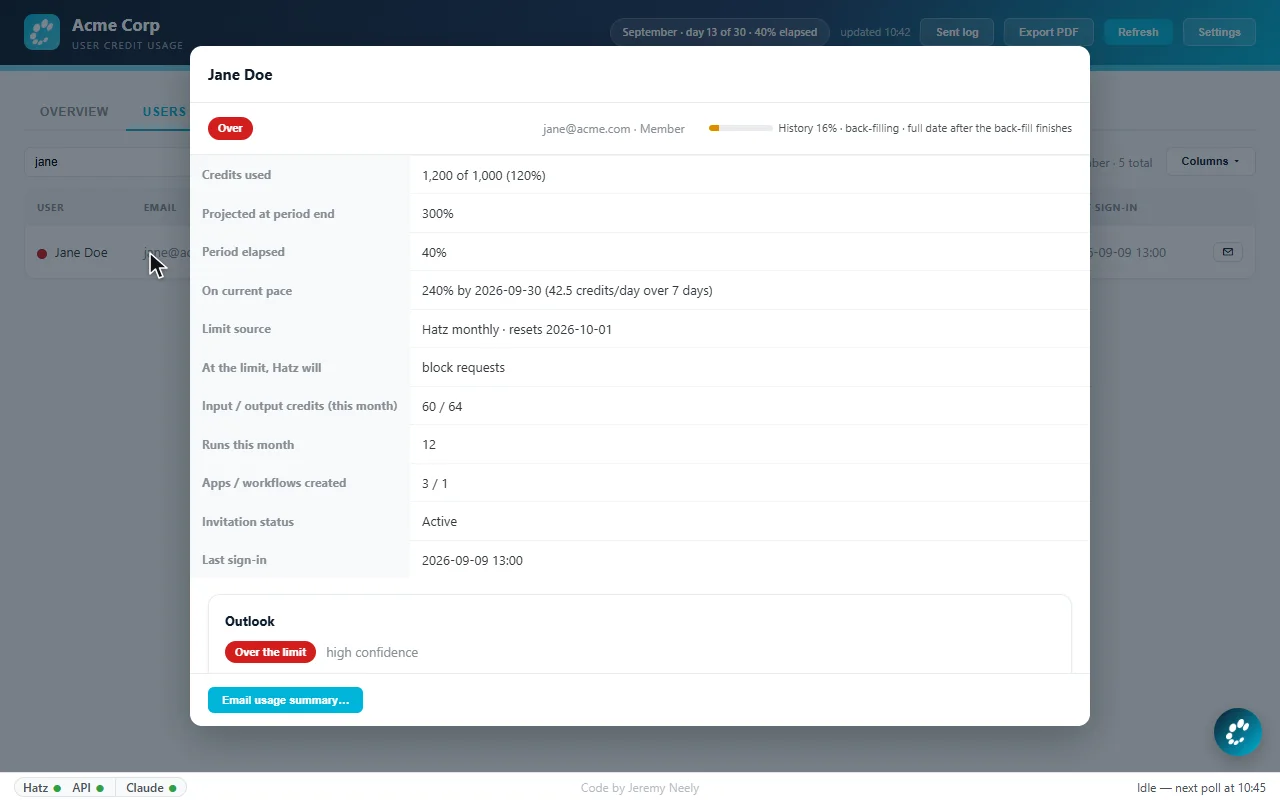
Task: Click the Email usage summary button
Action: [x=285, y=700]
